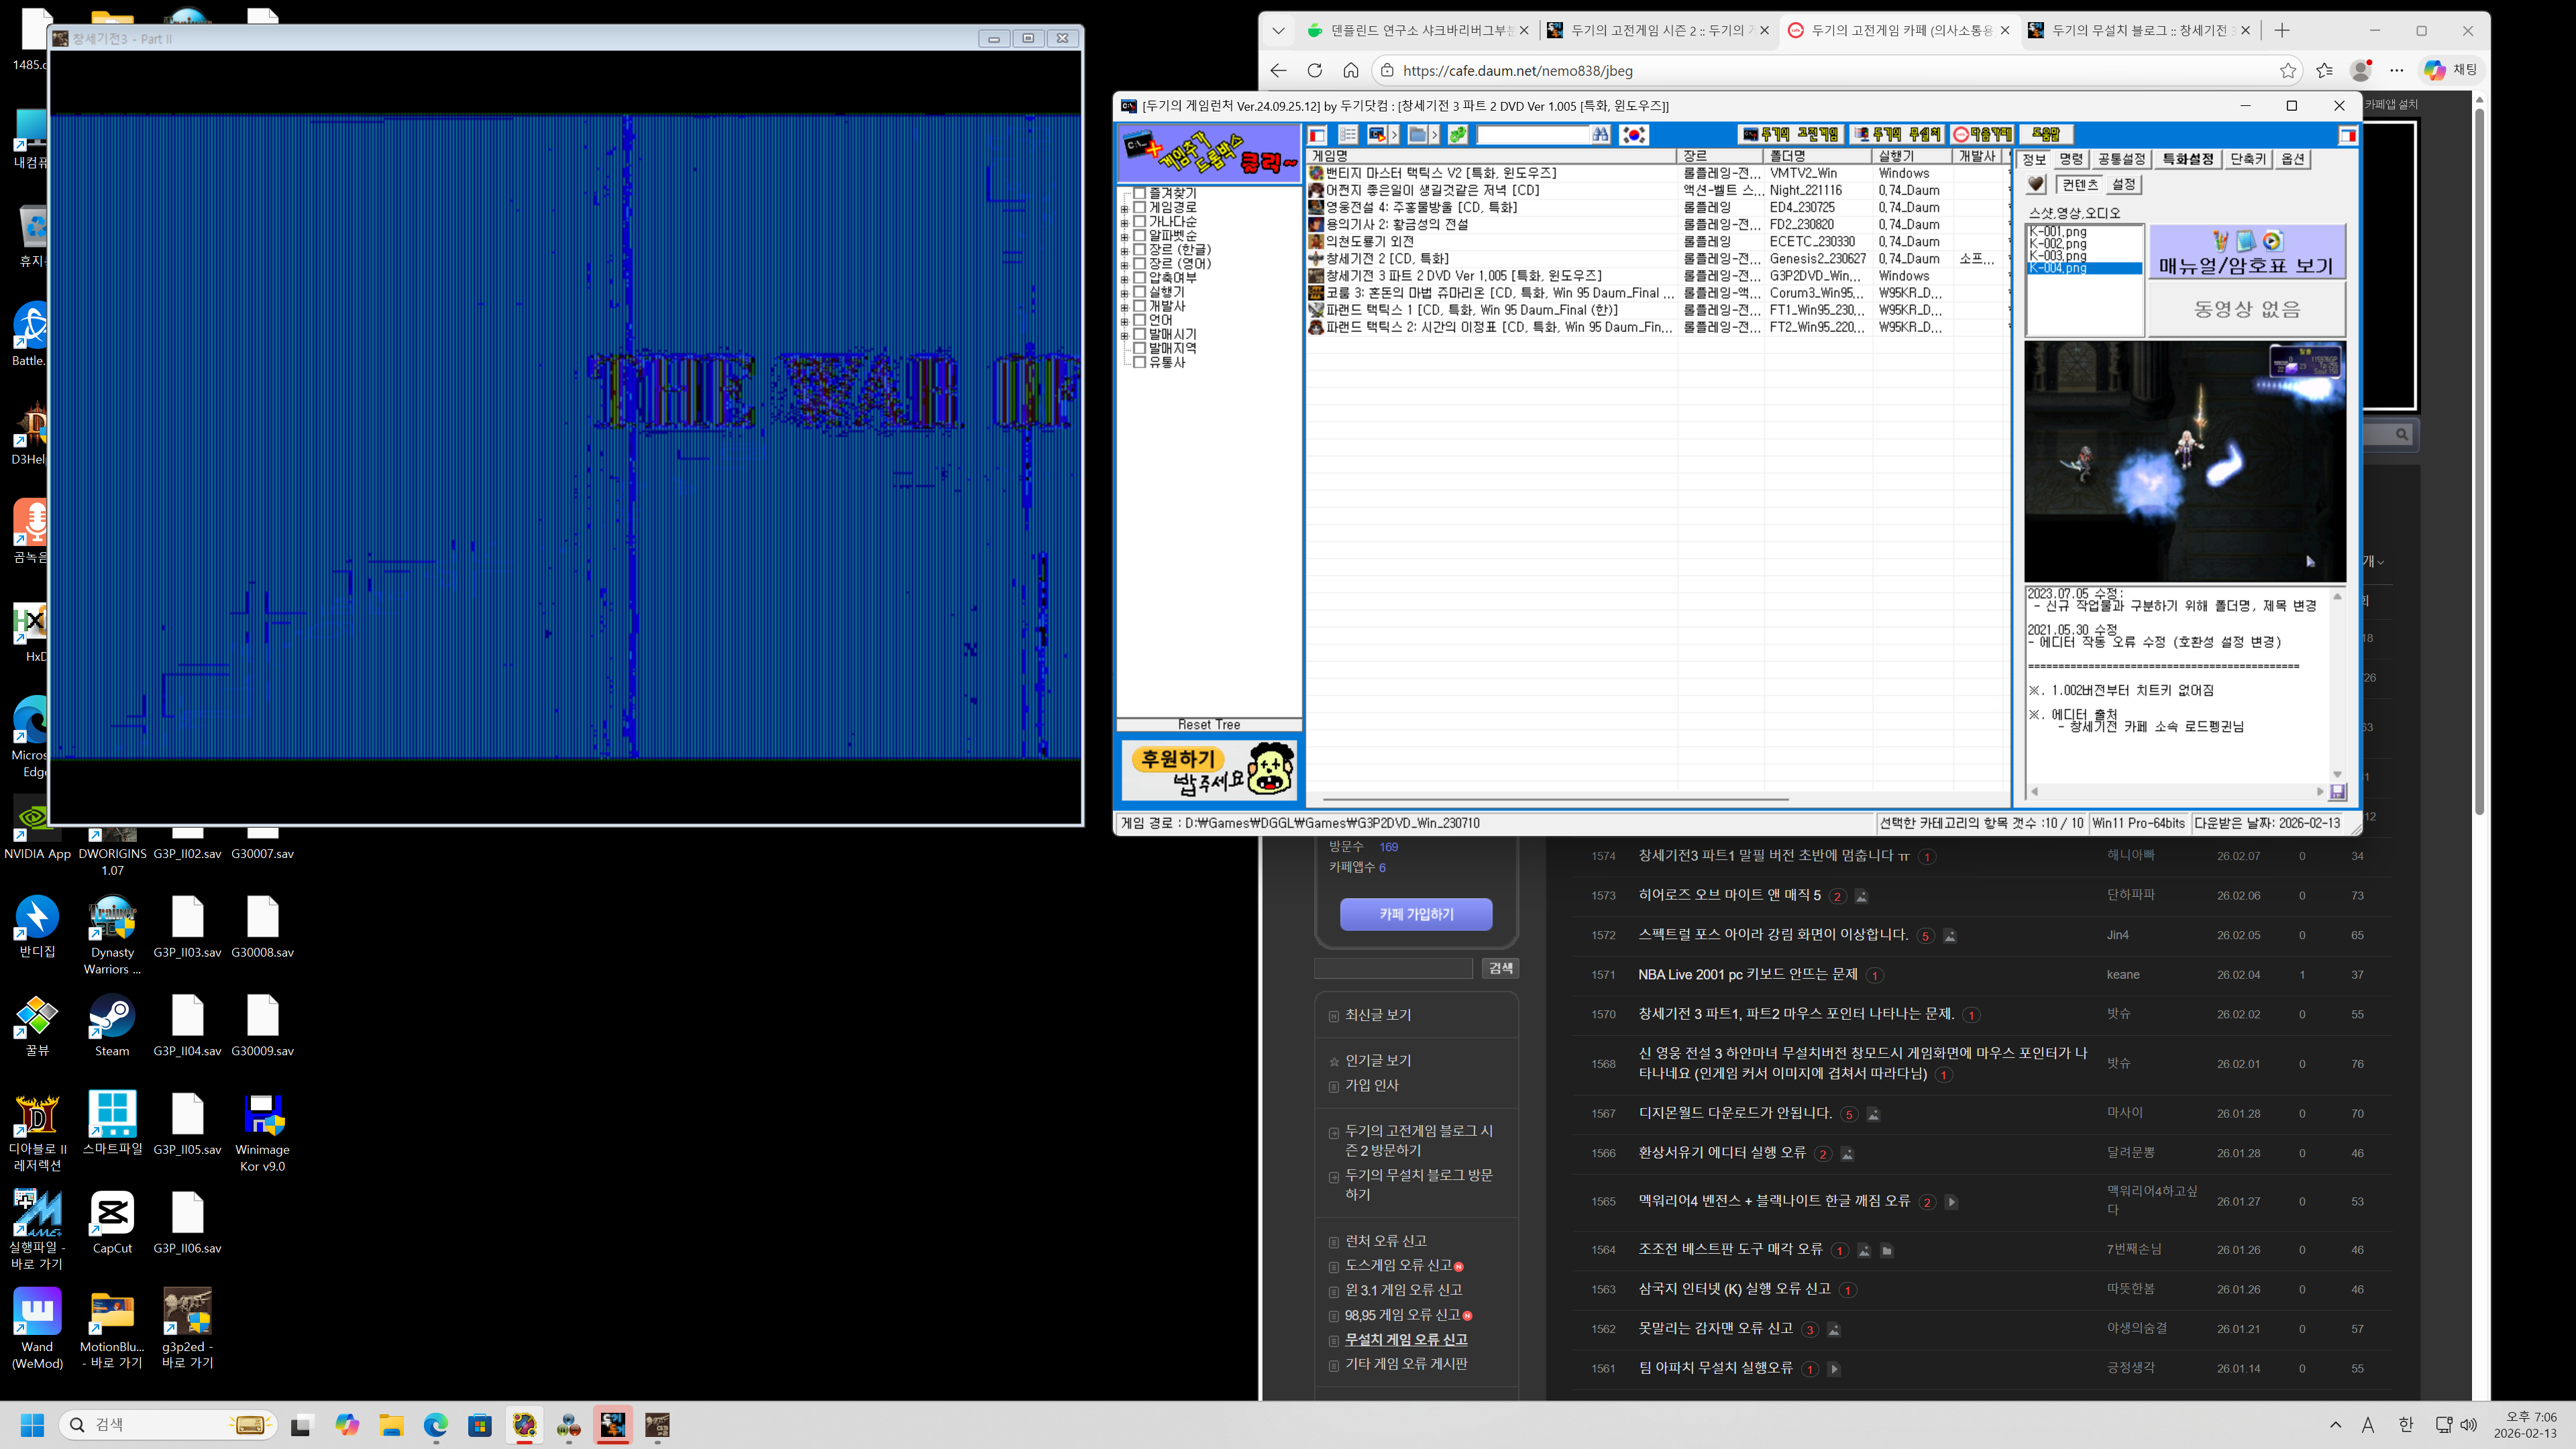Click the save disk icon below notes
2576x1449 pixels.
click(x=2337, y=792)
